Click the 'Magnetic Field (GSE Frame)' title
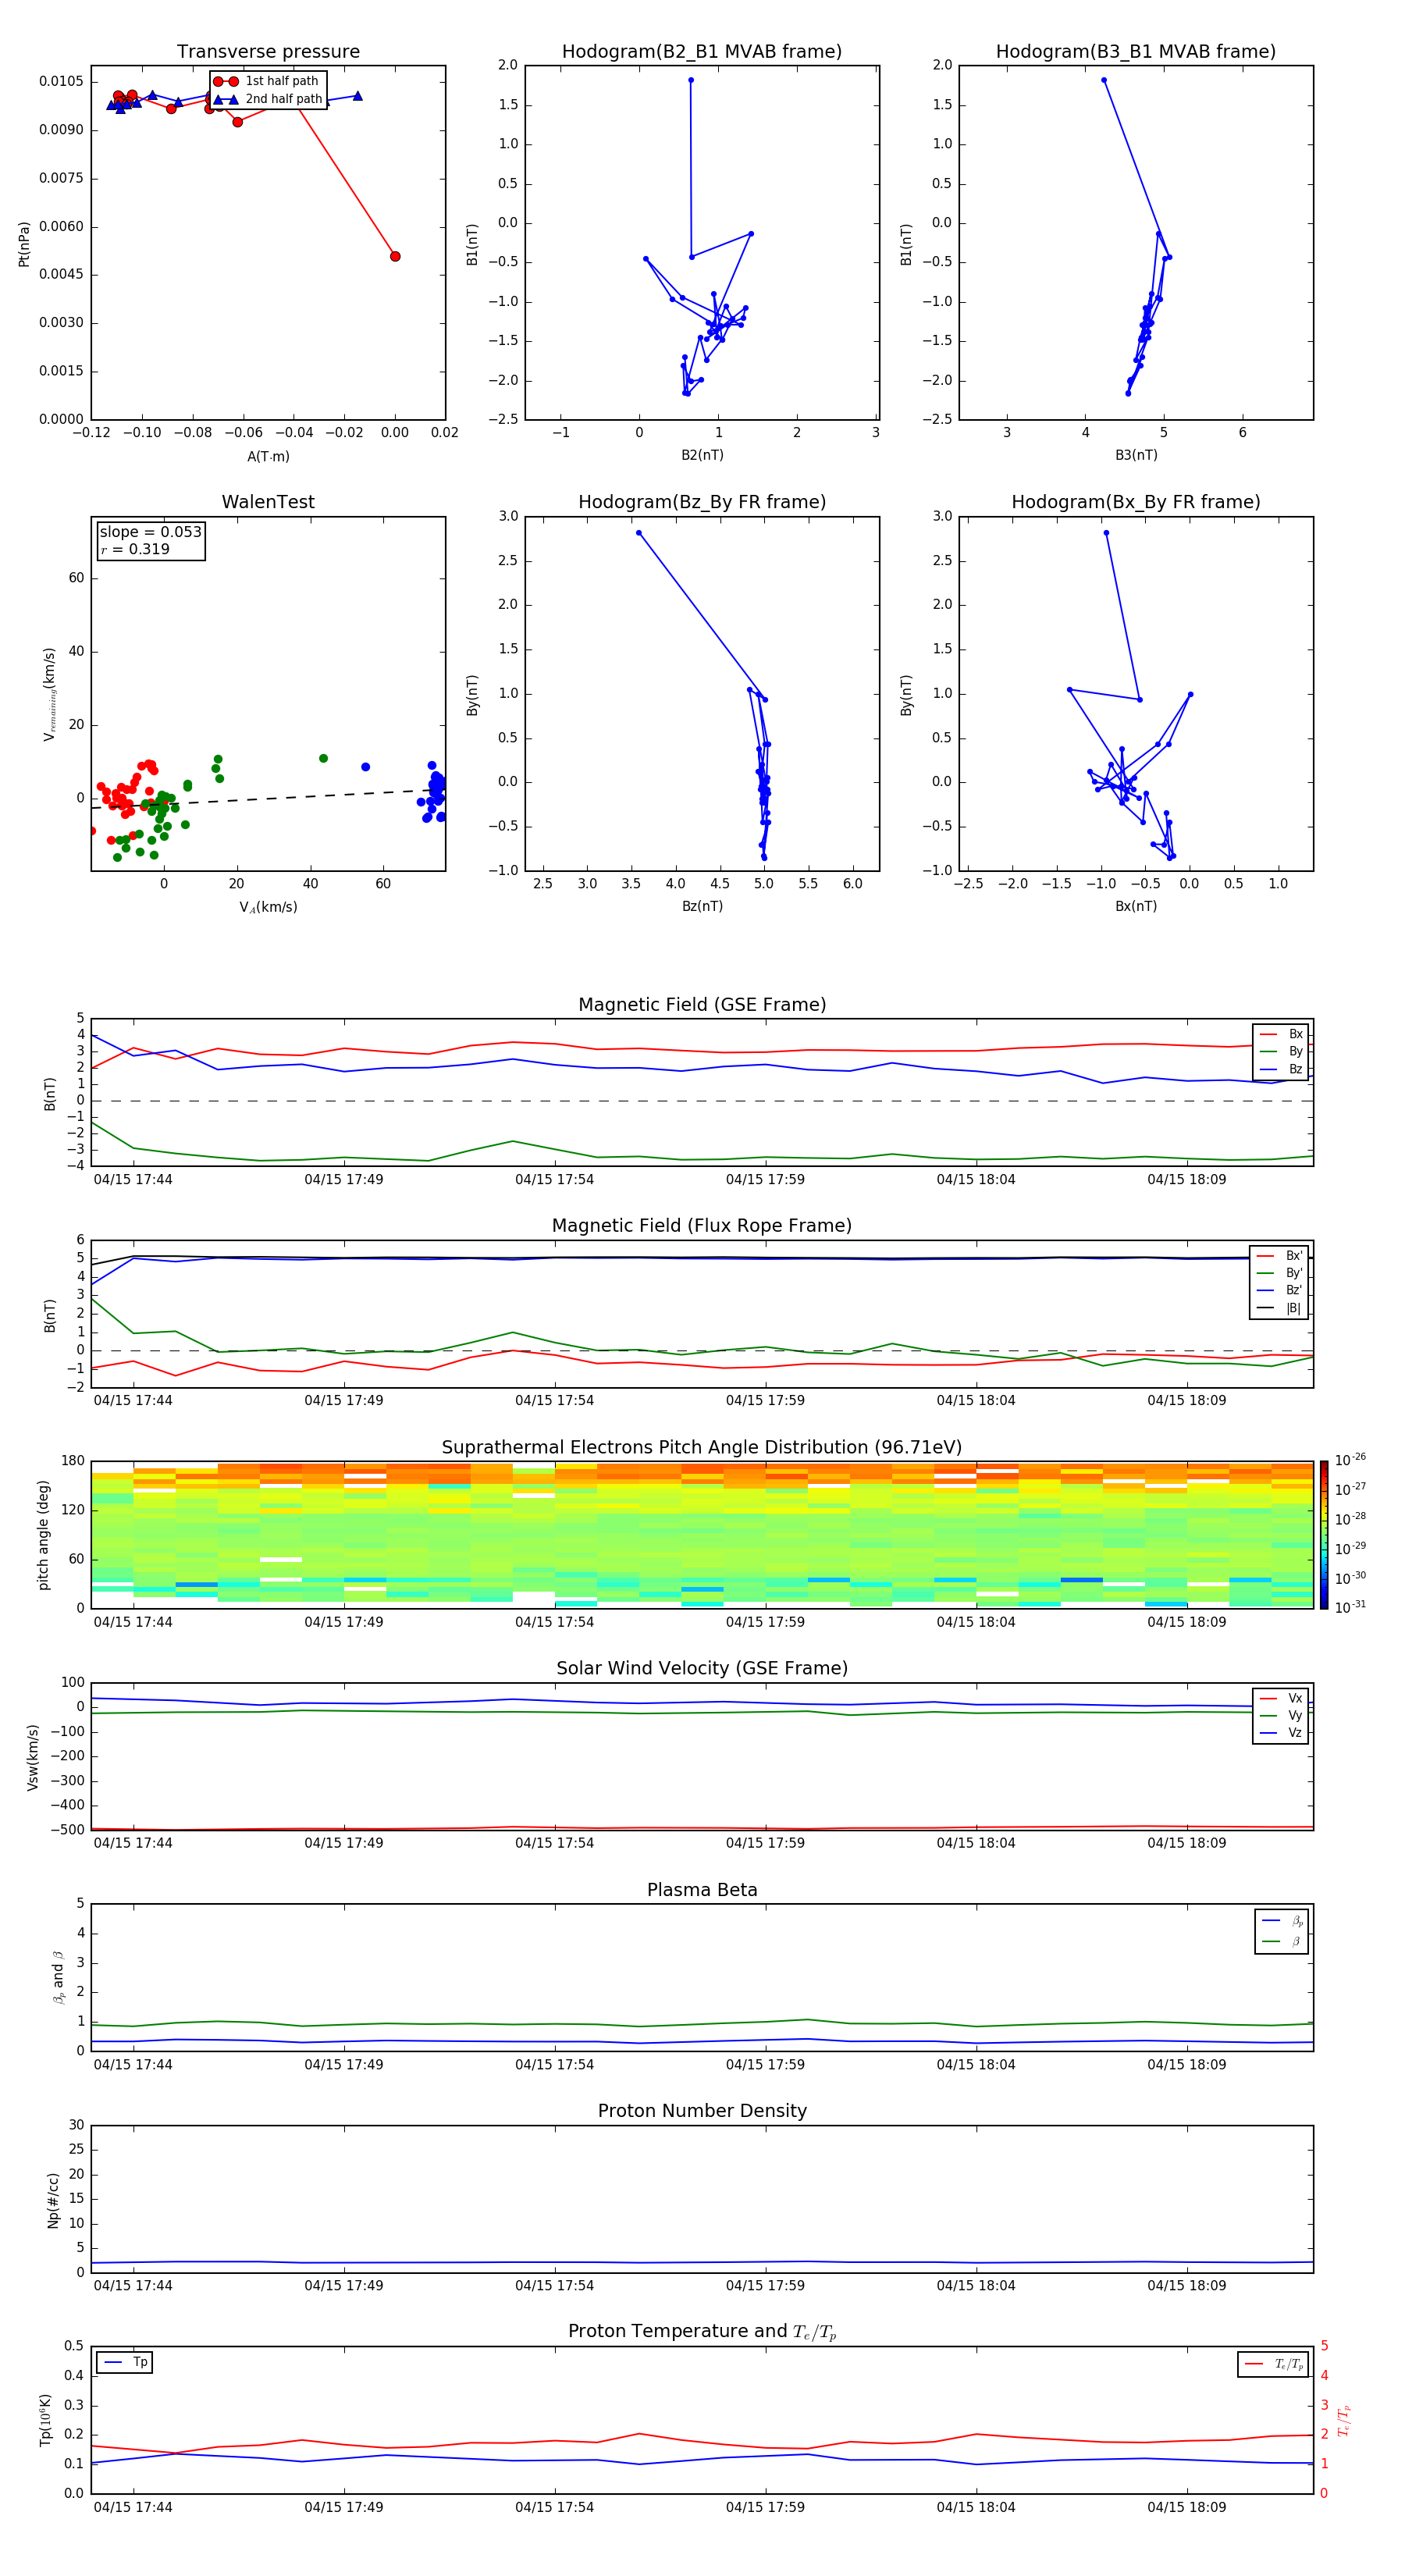The image size is (1405, 2576). tap(702, 1005)
